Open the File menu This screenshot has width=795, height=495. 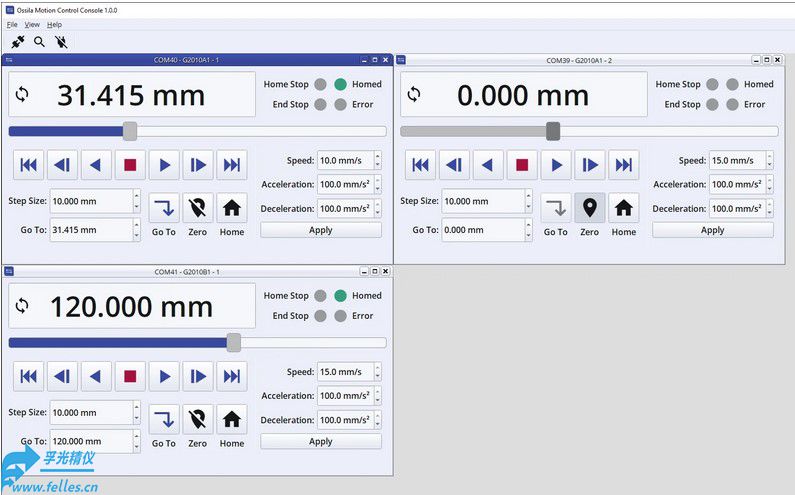tap(12, 24)
